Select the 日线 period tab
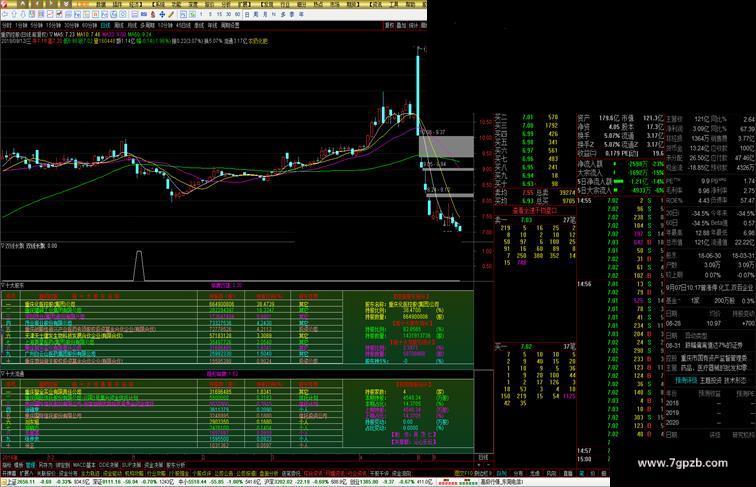The image size is (756, 487). tap(105, 25)
